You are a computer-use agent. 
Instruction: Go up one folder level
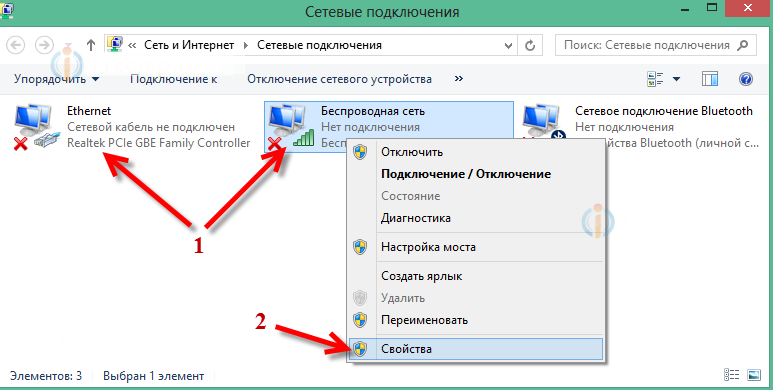point(91,45)
